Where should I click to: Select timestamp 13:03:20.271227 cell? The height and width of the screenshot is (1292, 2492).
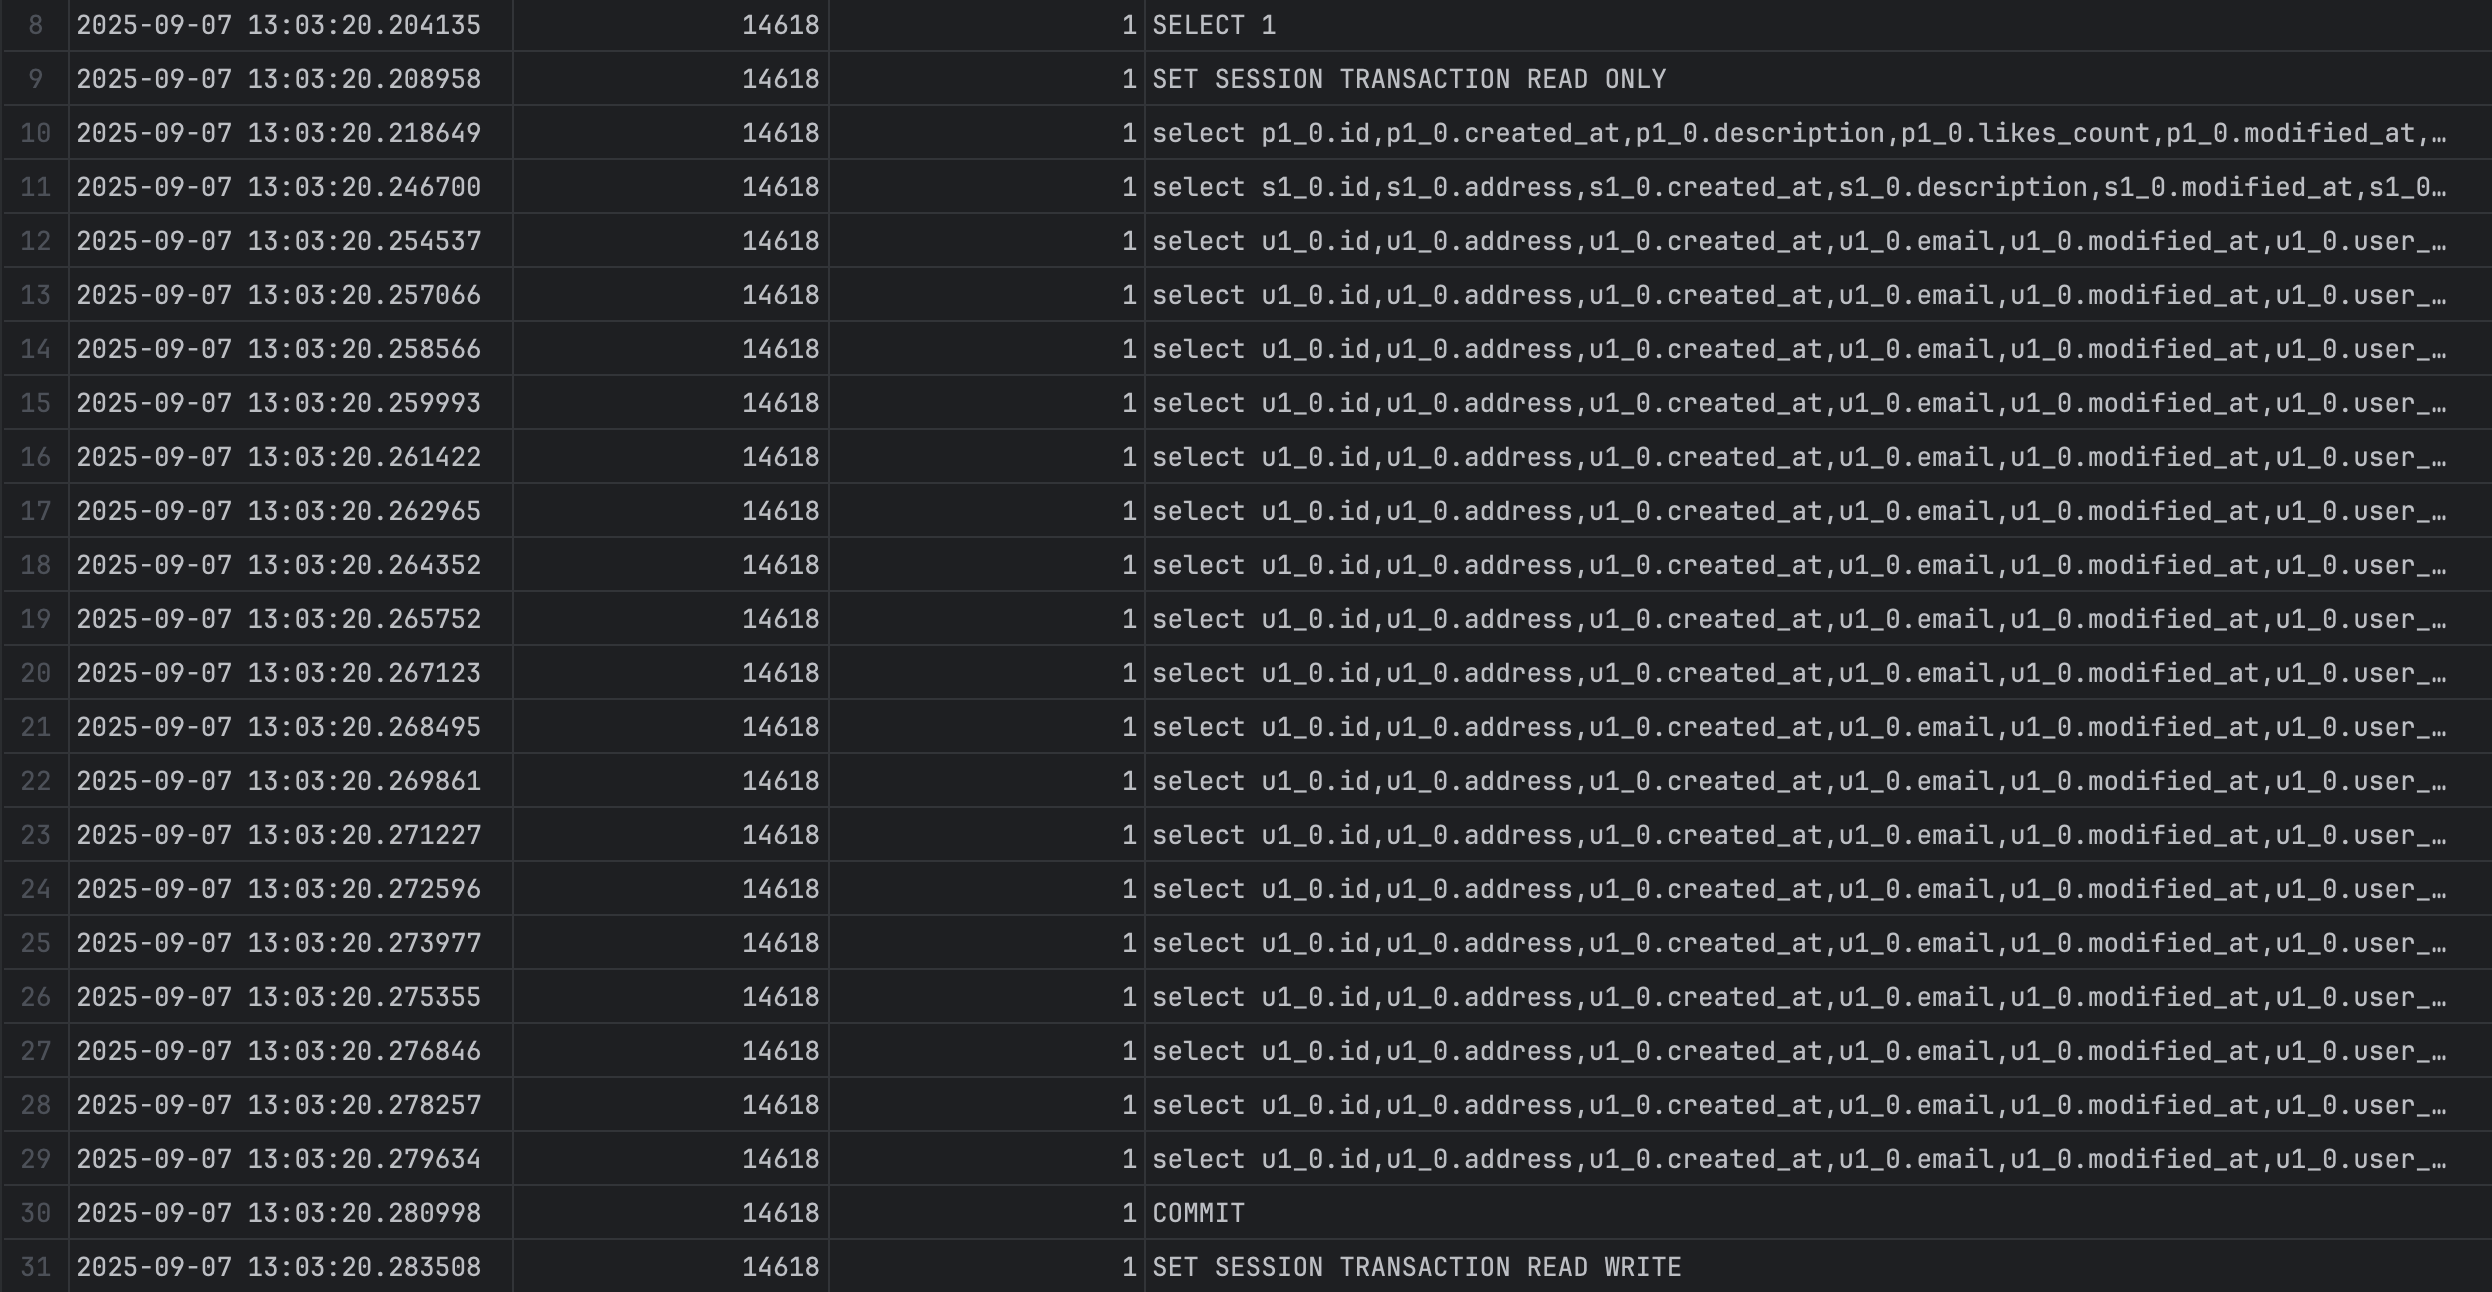(278, 835)
